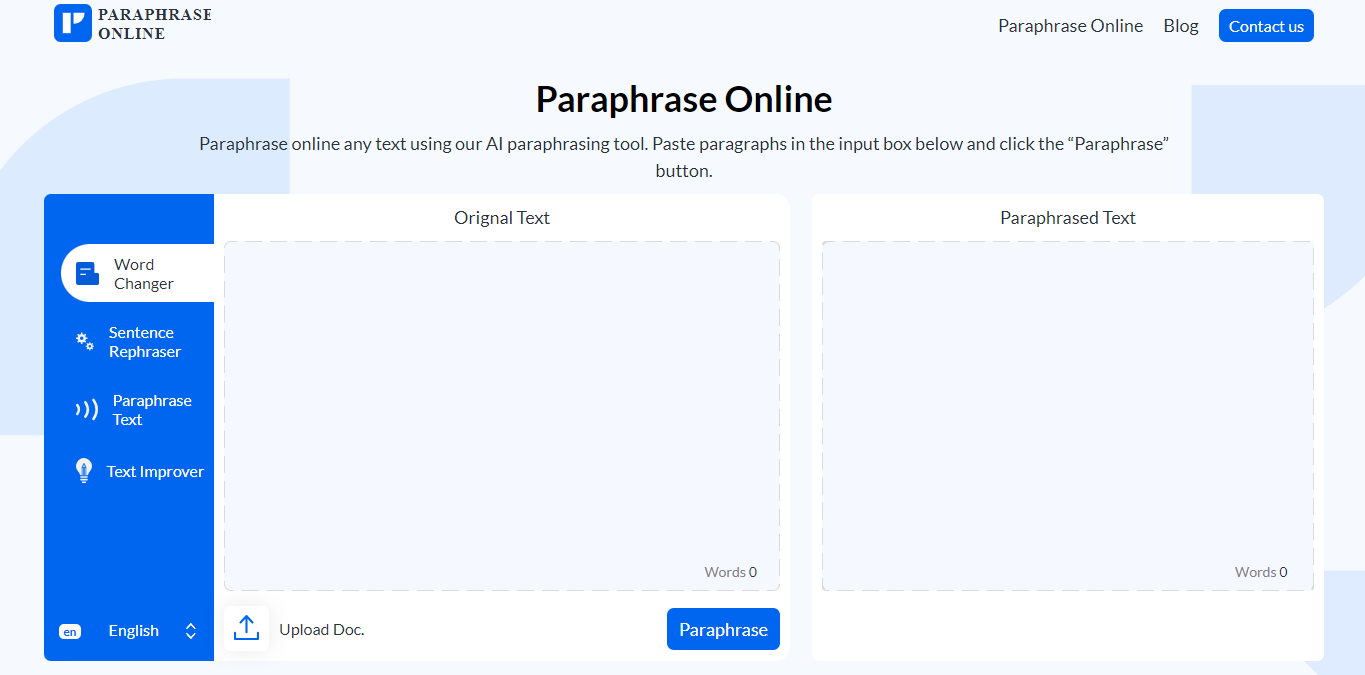Image resolution: width=1365 pixels, height=675 pixels.
Task: Open the Blog link in the header
Action: (x=1181, y=26)
